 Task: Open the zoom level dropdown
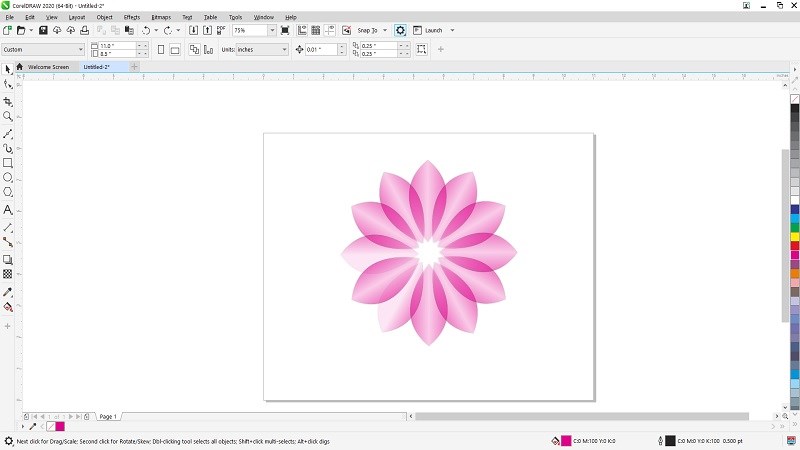pyautogui.click(x=272, y=30)
